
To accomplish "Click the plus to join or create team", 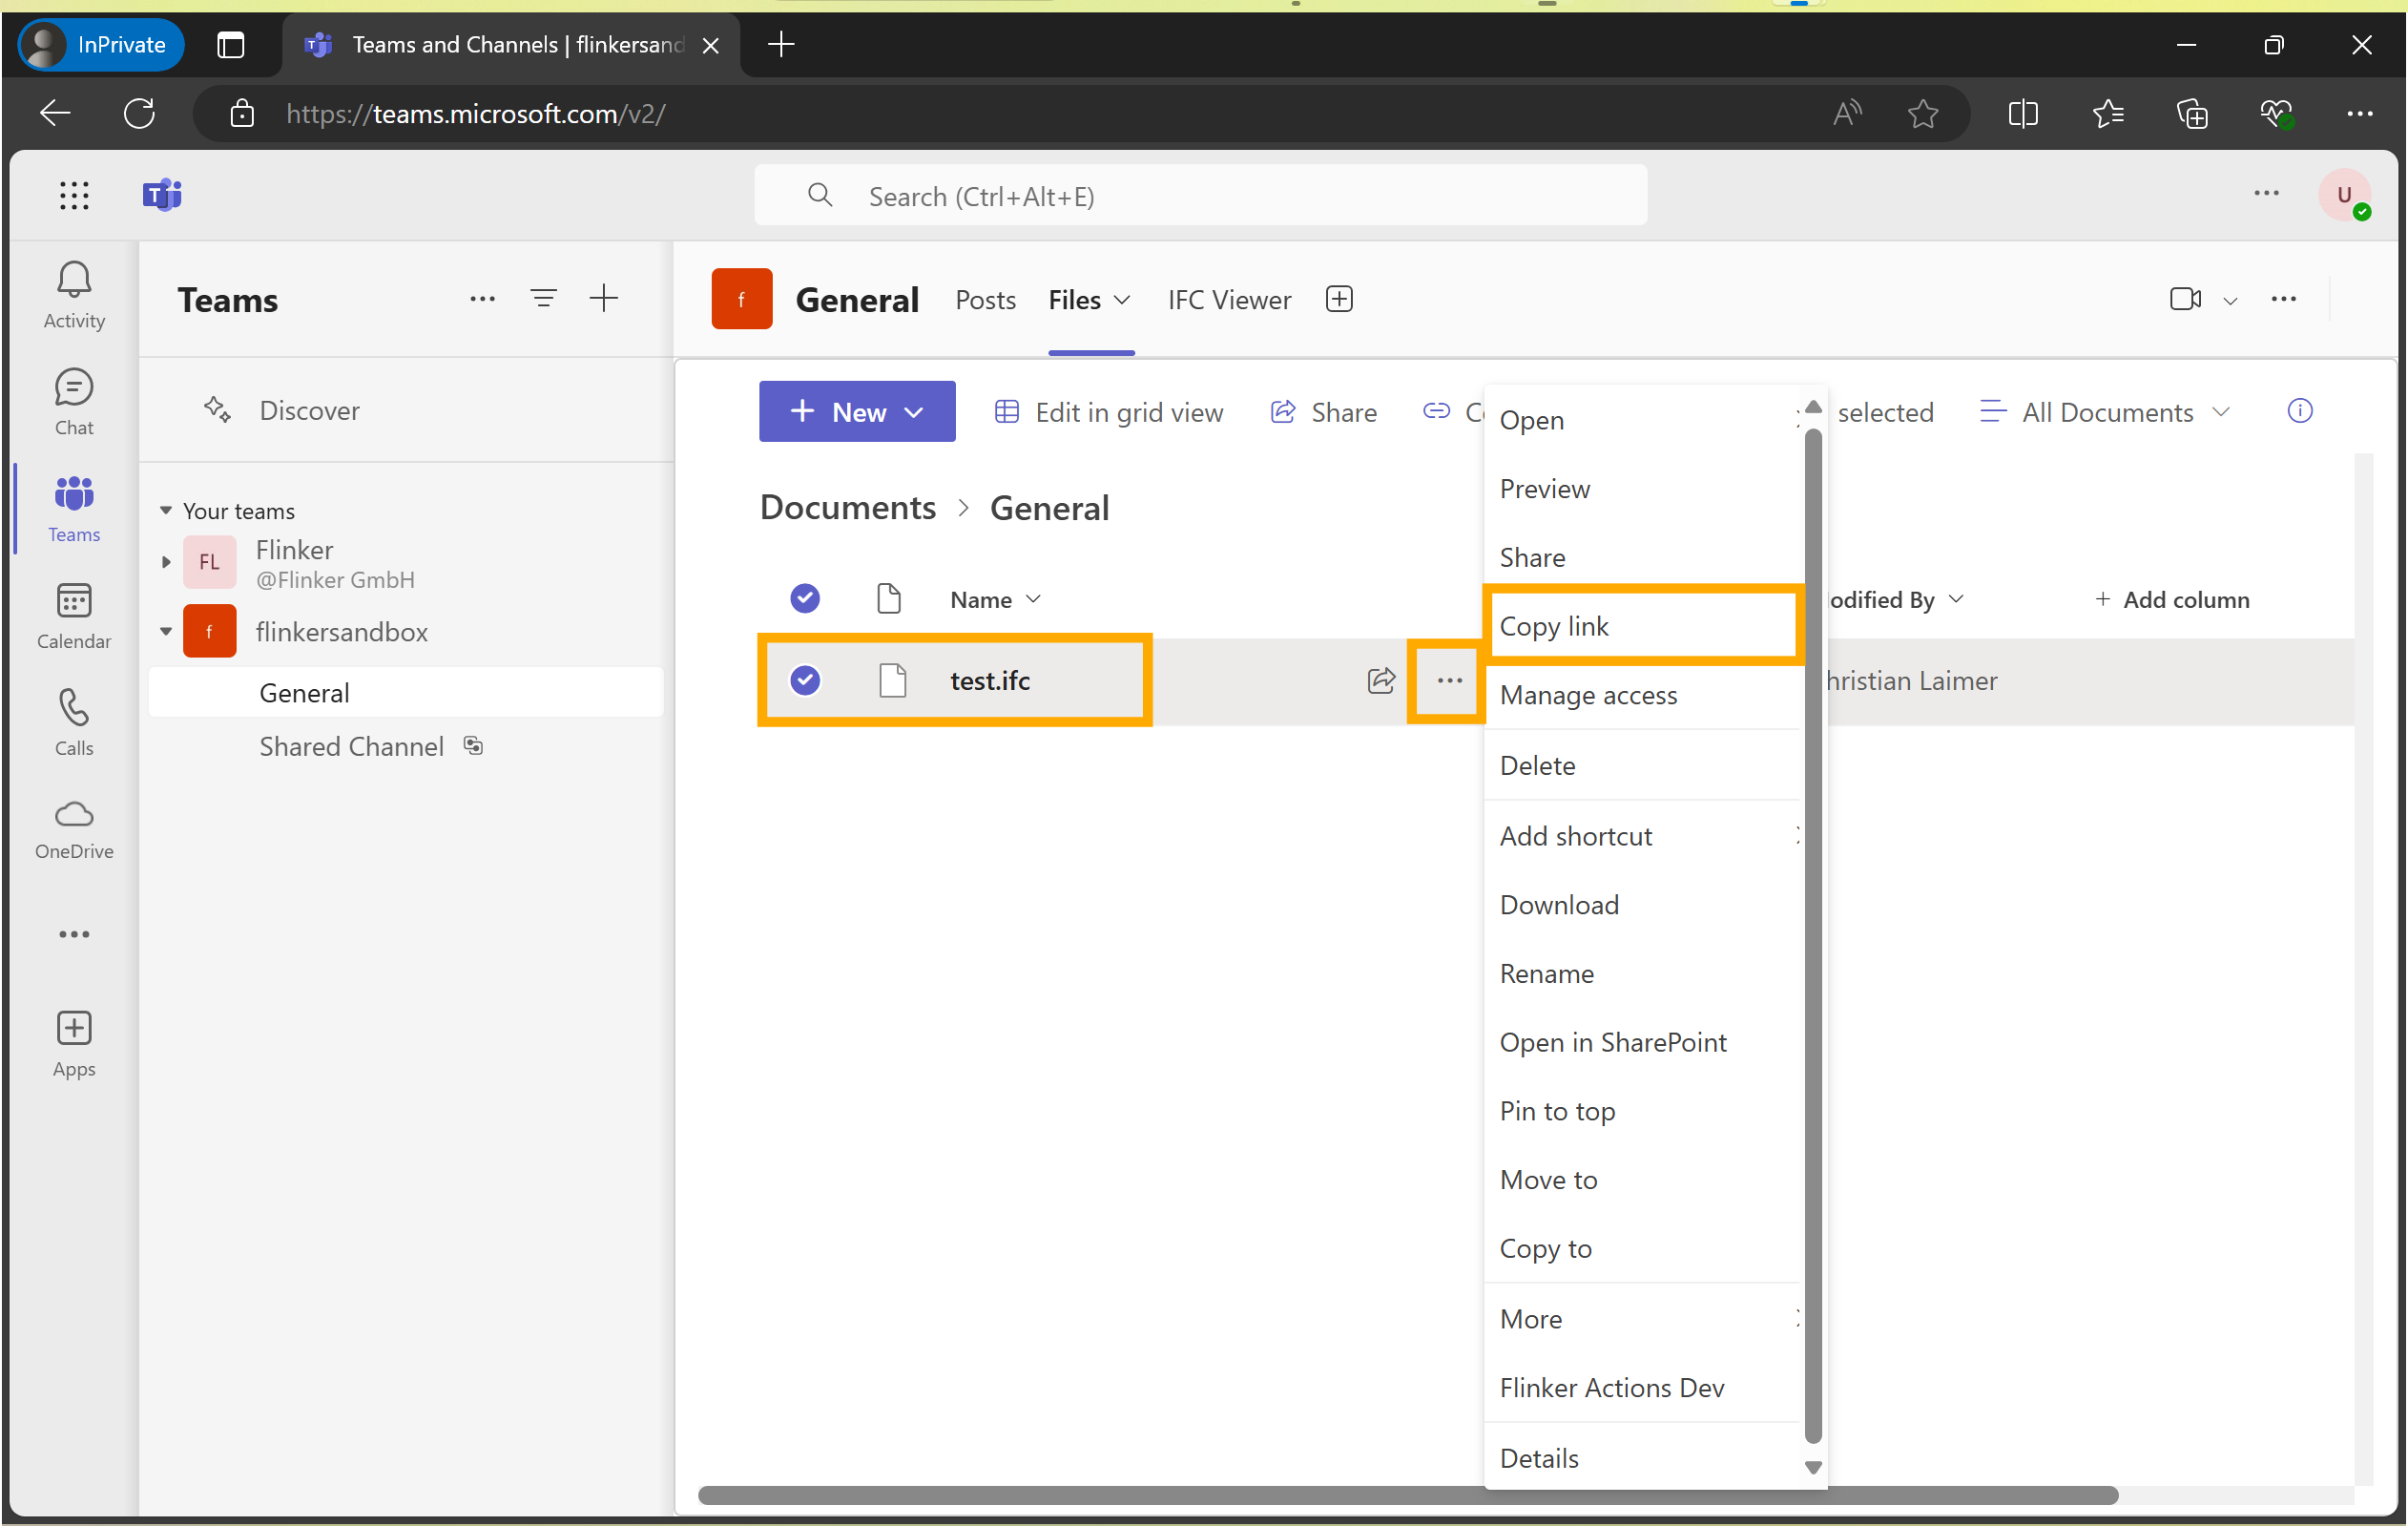I will 604,298.
